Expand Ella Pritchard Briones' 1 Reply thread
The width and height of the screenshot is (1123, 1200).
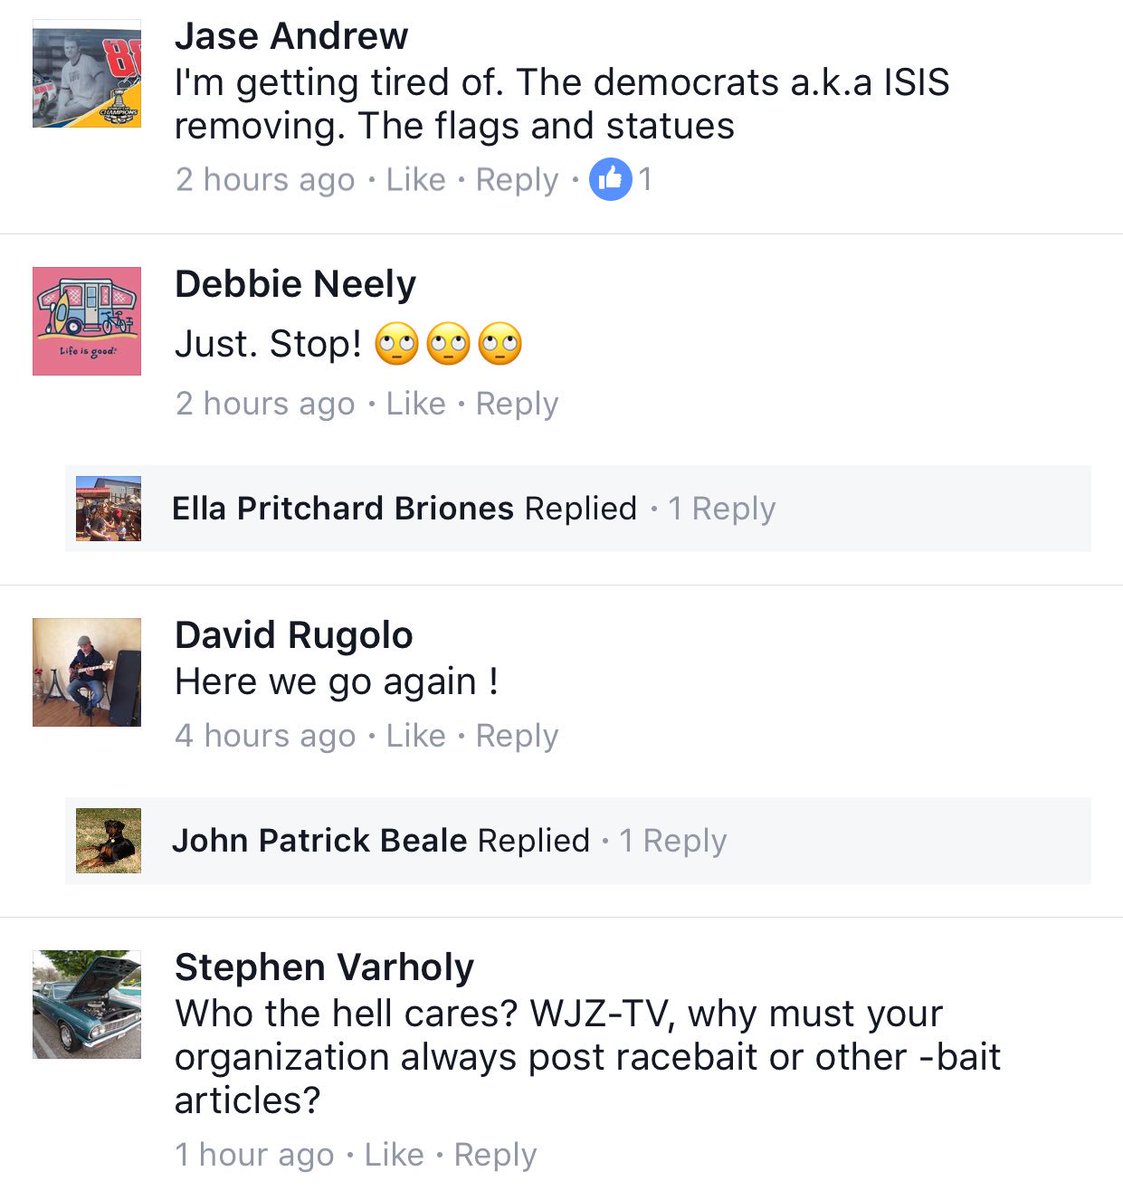(x=722, y=509)
